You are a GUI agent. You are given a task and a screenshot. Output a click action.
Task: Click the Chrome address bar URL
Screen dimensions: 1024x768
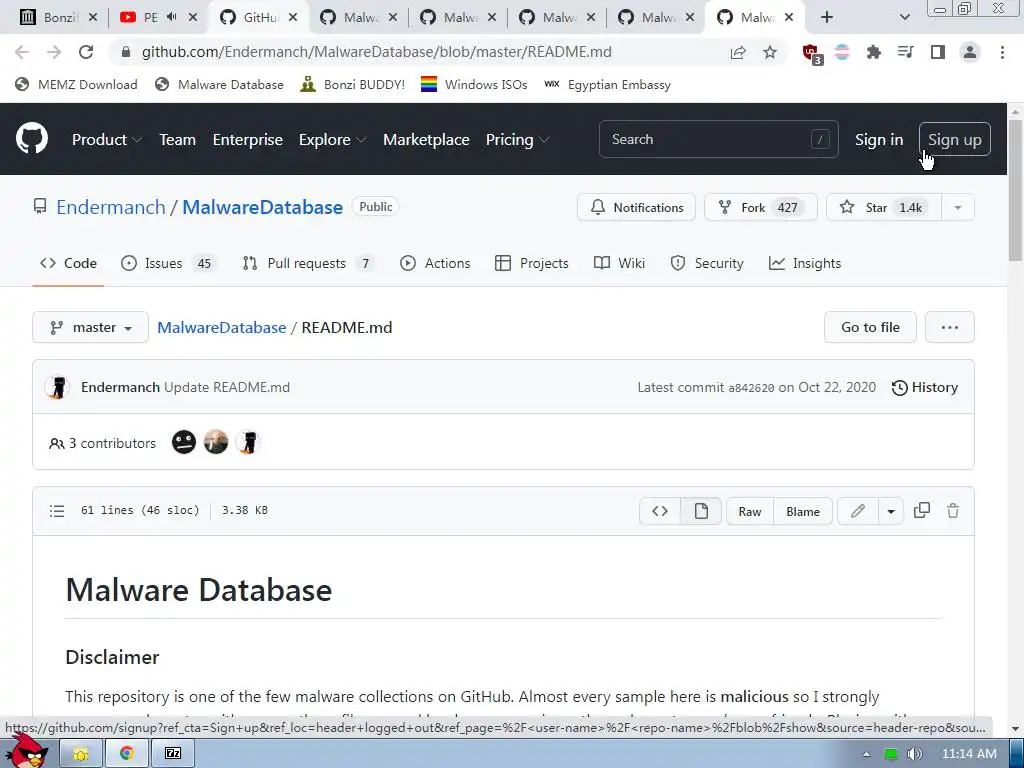(377, 52)
